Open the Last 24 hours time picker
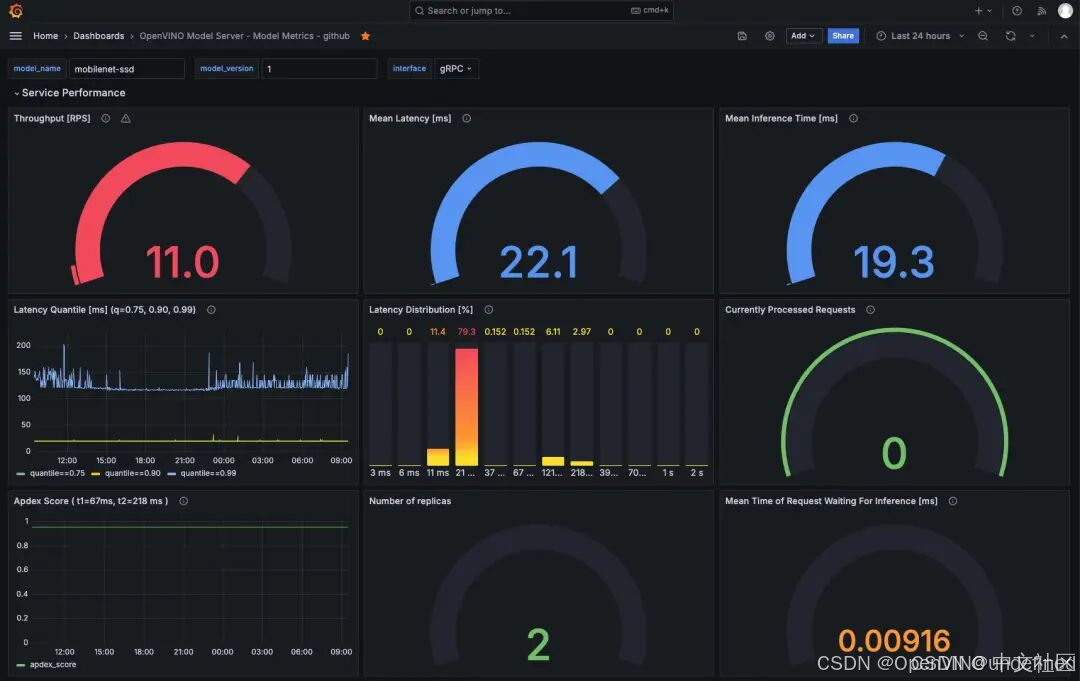The height and width of the screenshot is (681, 1080). coord(920,36)
